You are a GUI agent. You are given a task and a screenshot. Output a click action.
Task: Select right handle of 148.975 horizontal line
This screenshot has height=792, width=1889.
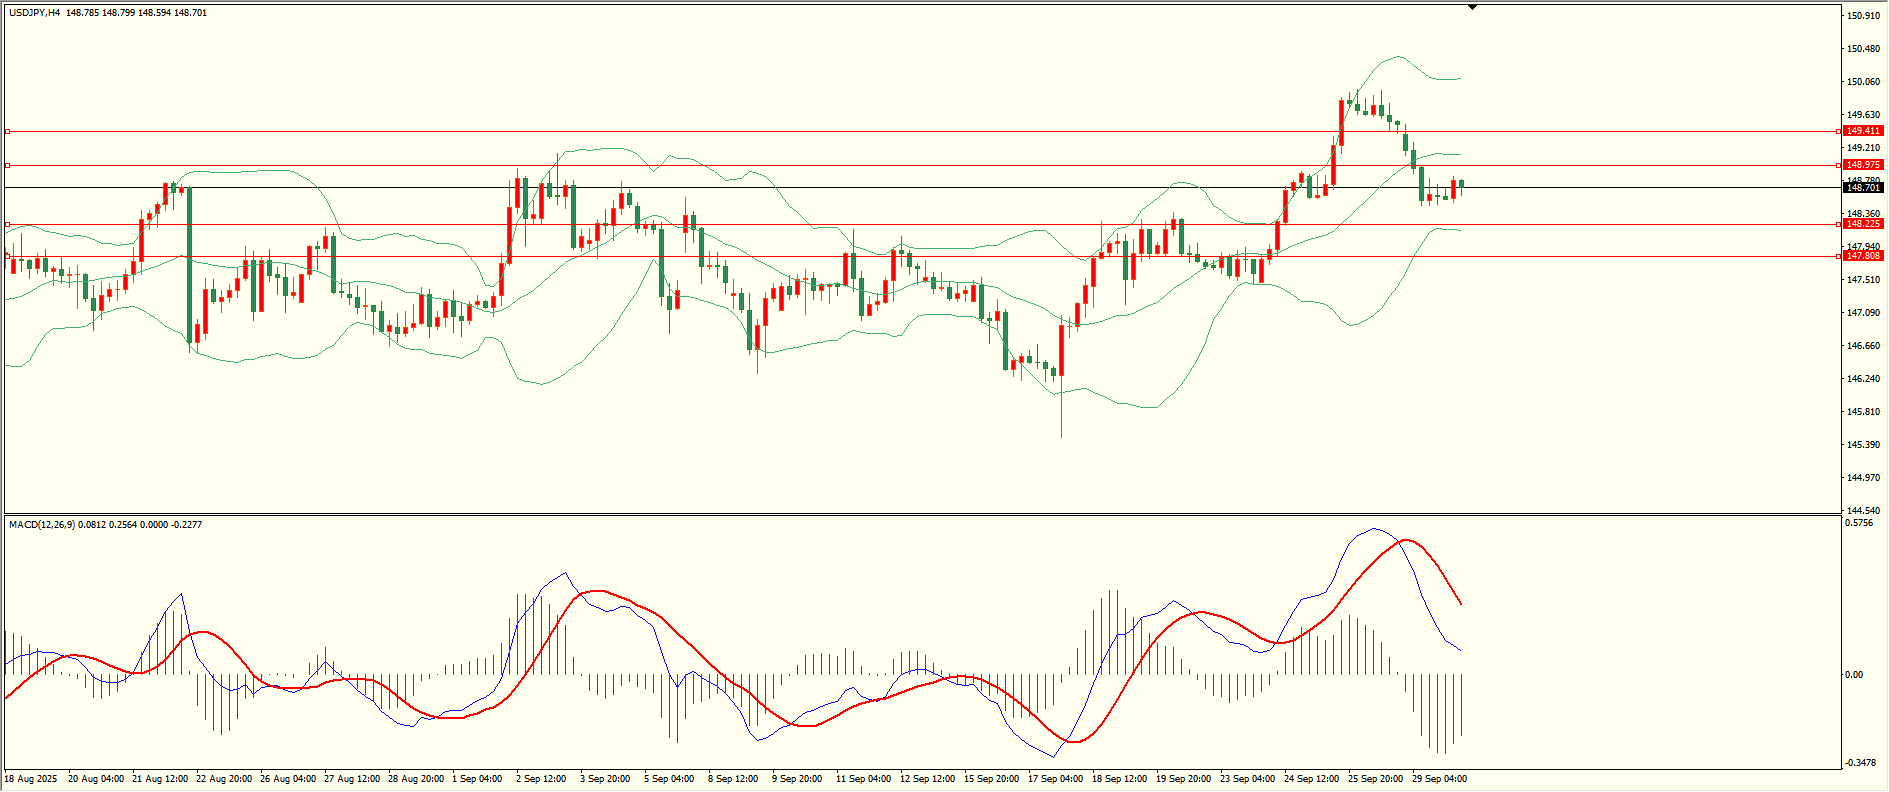[1839, 165]
